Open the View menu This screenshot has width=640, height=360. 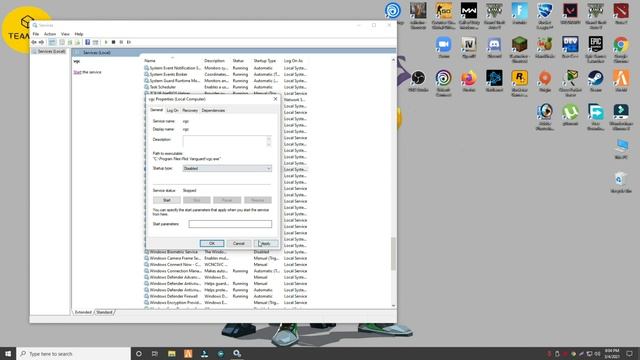65,34
